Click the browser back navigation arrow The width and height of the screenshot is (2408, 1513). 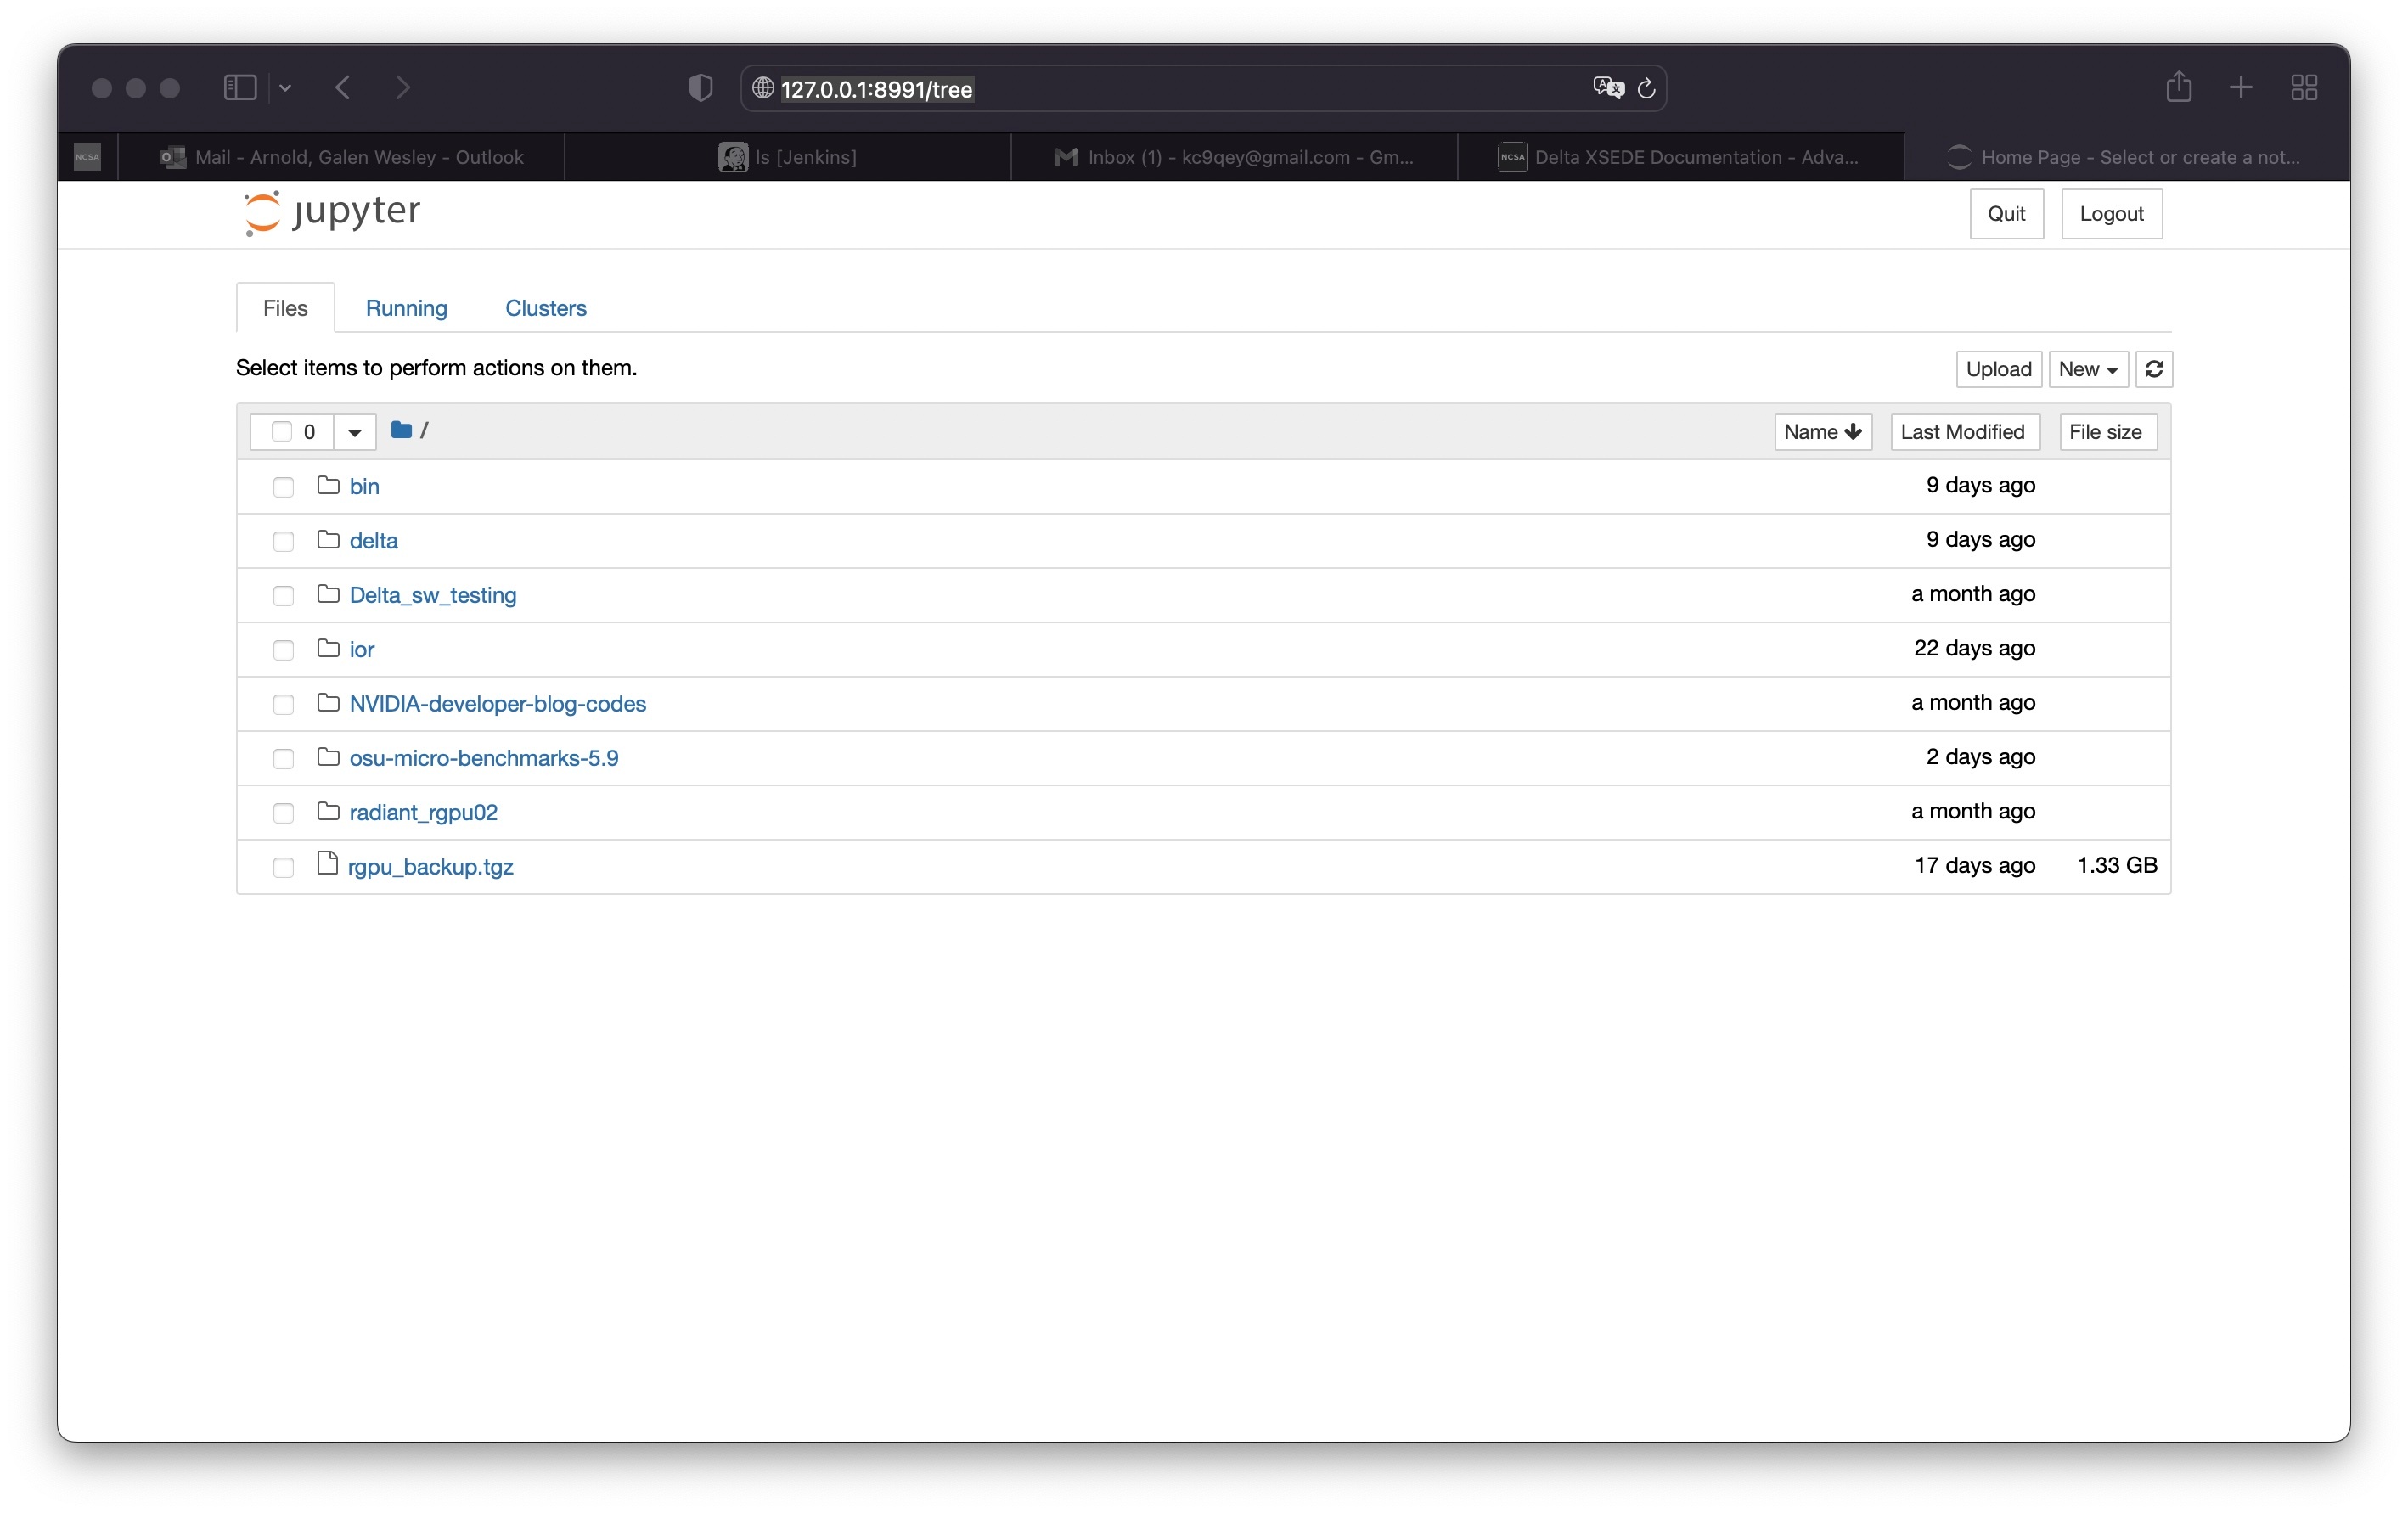coord(342,88)
